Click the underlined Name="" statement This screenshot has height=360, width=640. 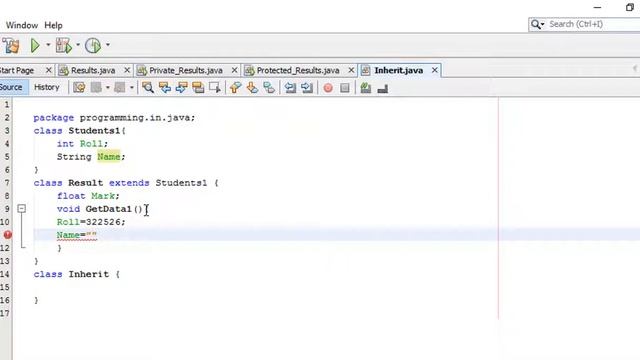pos(77,236)
